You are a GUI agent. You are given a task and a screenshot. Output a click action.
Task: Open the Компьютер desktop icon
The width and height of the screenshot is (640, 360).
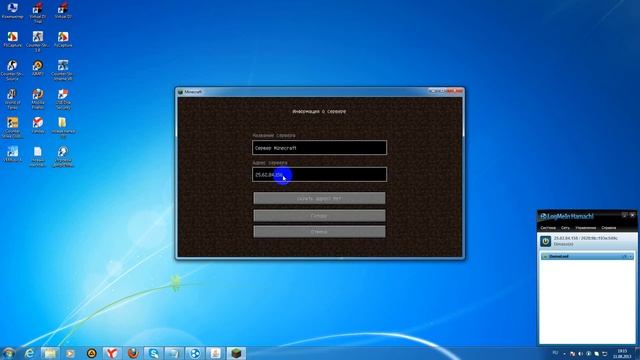click(x=12, y=11)
